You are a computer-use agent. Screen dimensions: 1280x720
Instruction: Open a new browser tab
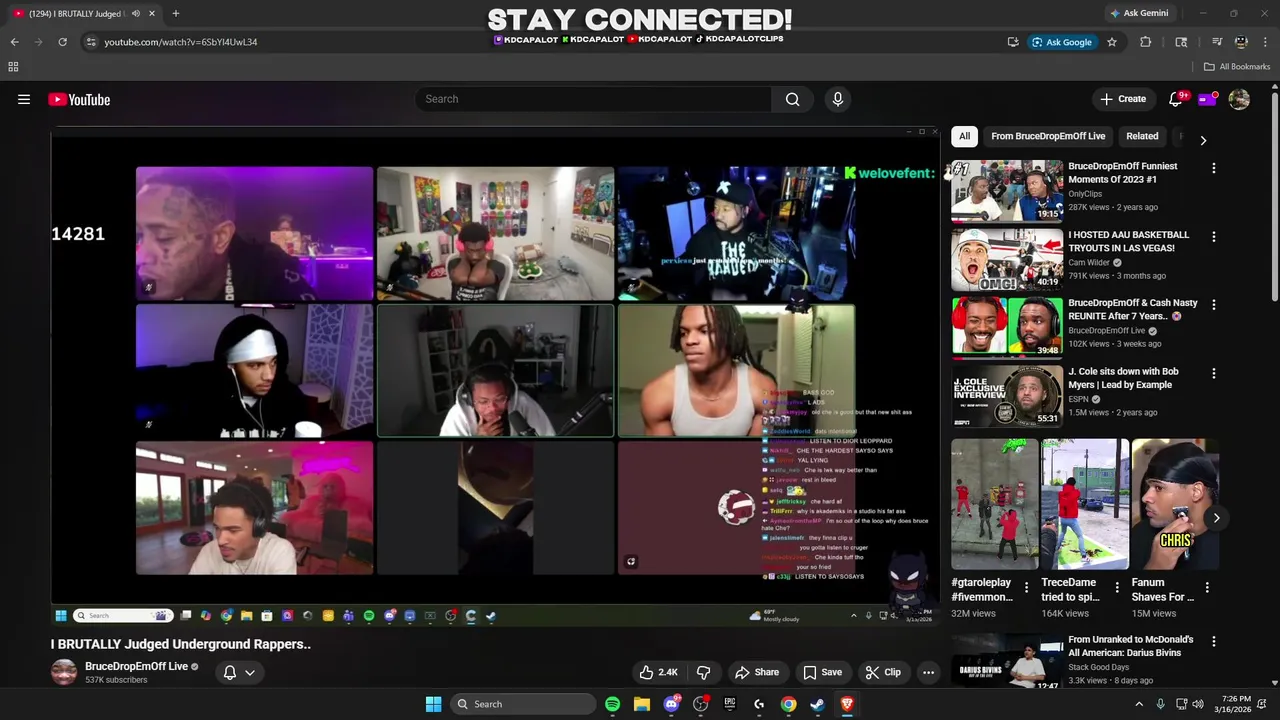tap(175, 13)
